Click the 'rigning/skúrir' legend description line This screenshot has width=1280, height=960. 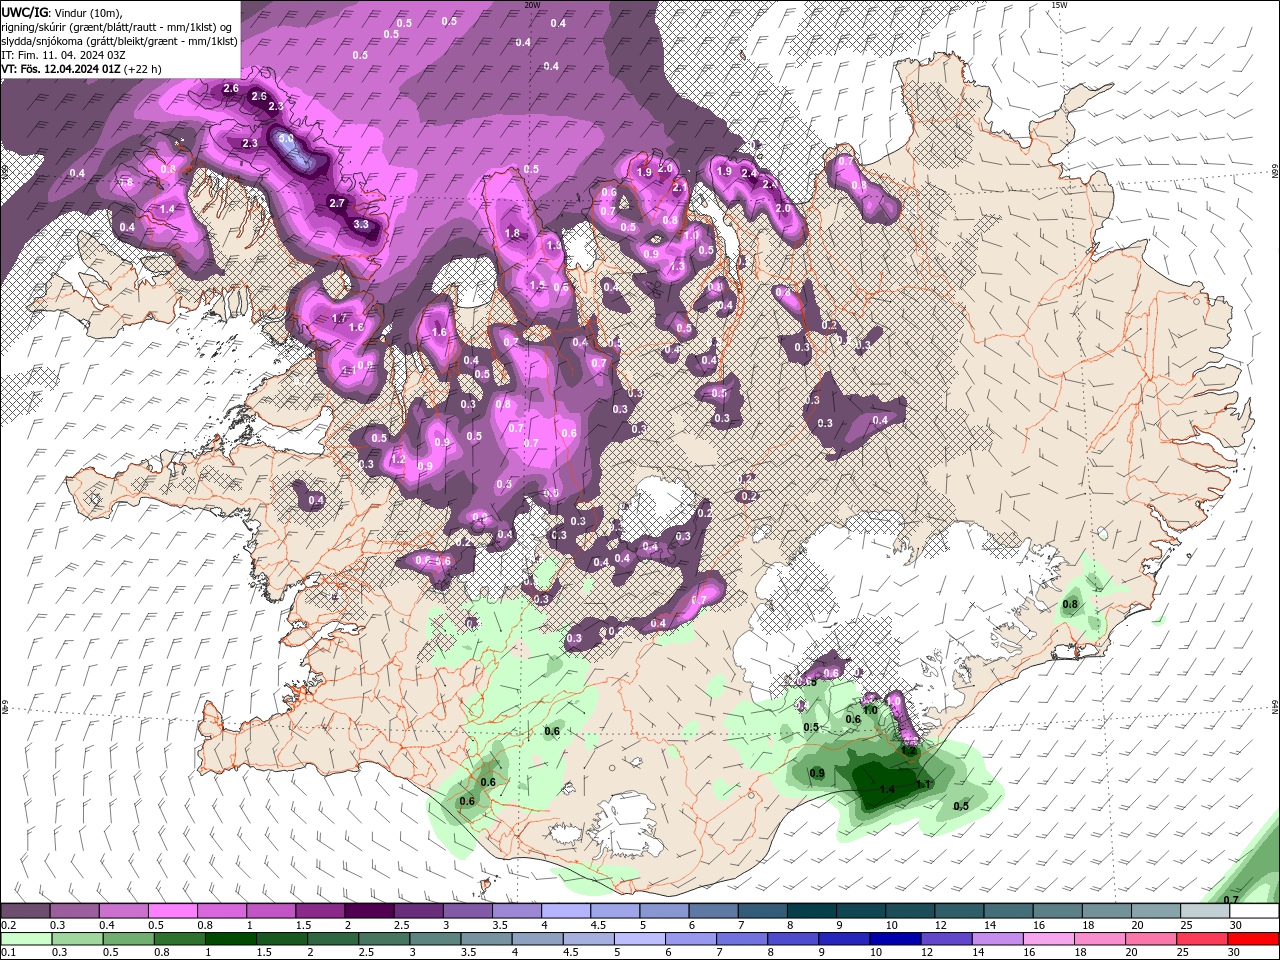pyautogui.click(x=116, y=27)
